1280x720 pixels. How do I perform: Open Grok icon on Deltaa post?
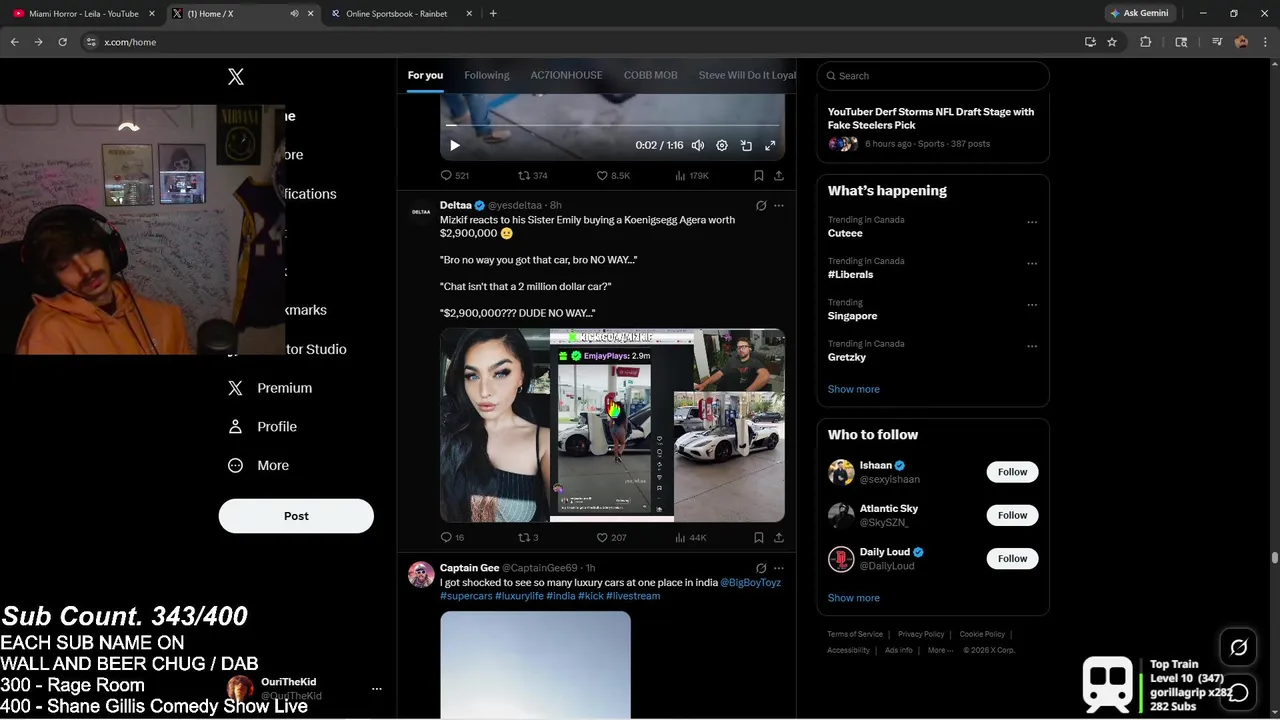tap(761, 205)
